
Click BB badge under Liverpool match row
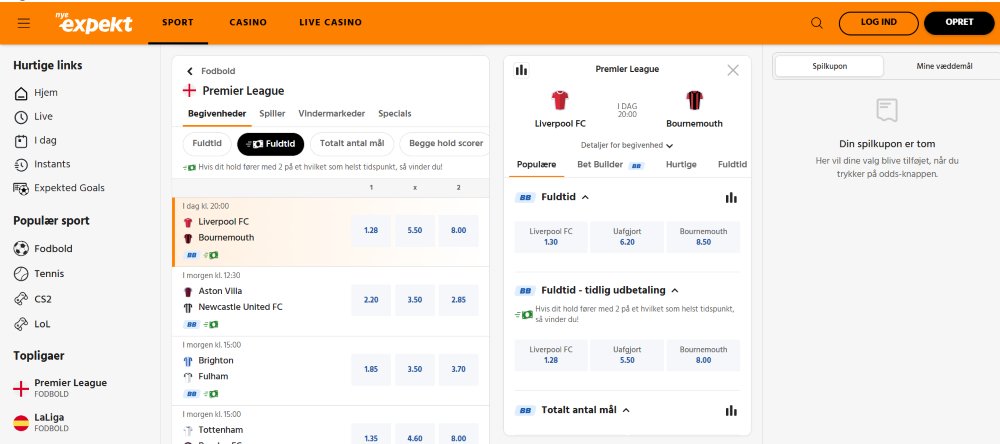click(x=191, y=255)
